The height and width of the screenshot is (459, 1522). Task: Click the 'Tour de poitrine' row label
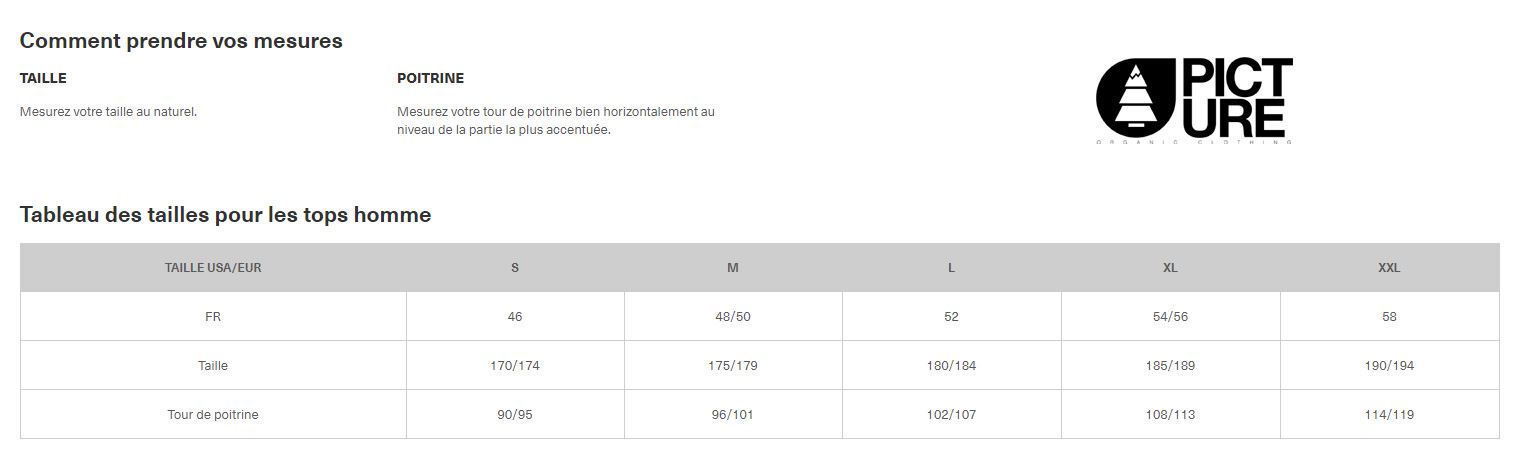coord(213,415)
